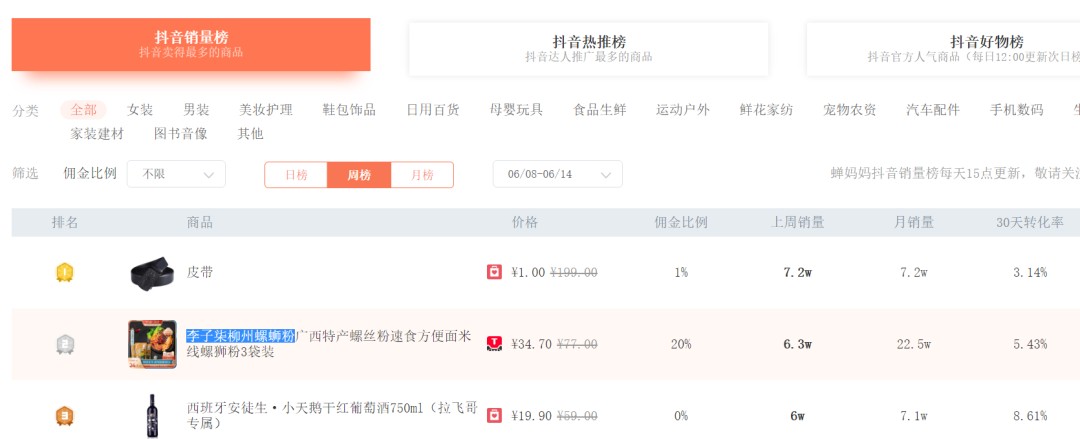Image resolution: width=1080 pixels, height=439 pixels.
Task: Click the red shop icon beside ¥19.90
Action: [494, 416]
